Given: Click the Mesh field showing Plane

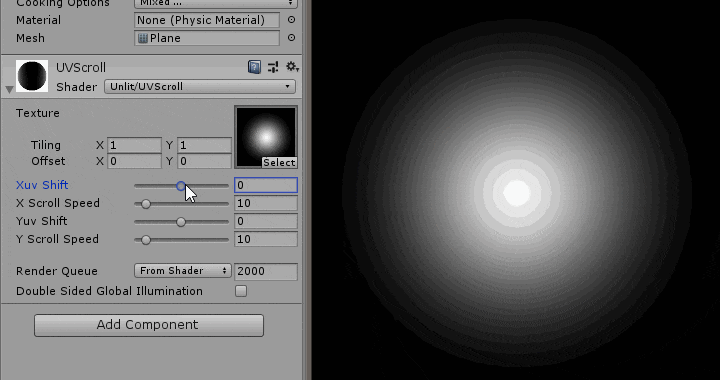Looking at the screenshot, I should click(207, 38).
